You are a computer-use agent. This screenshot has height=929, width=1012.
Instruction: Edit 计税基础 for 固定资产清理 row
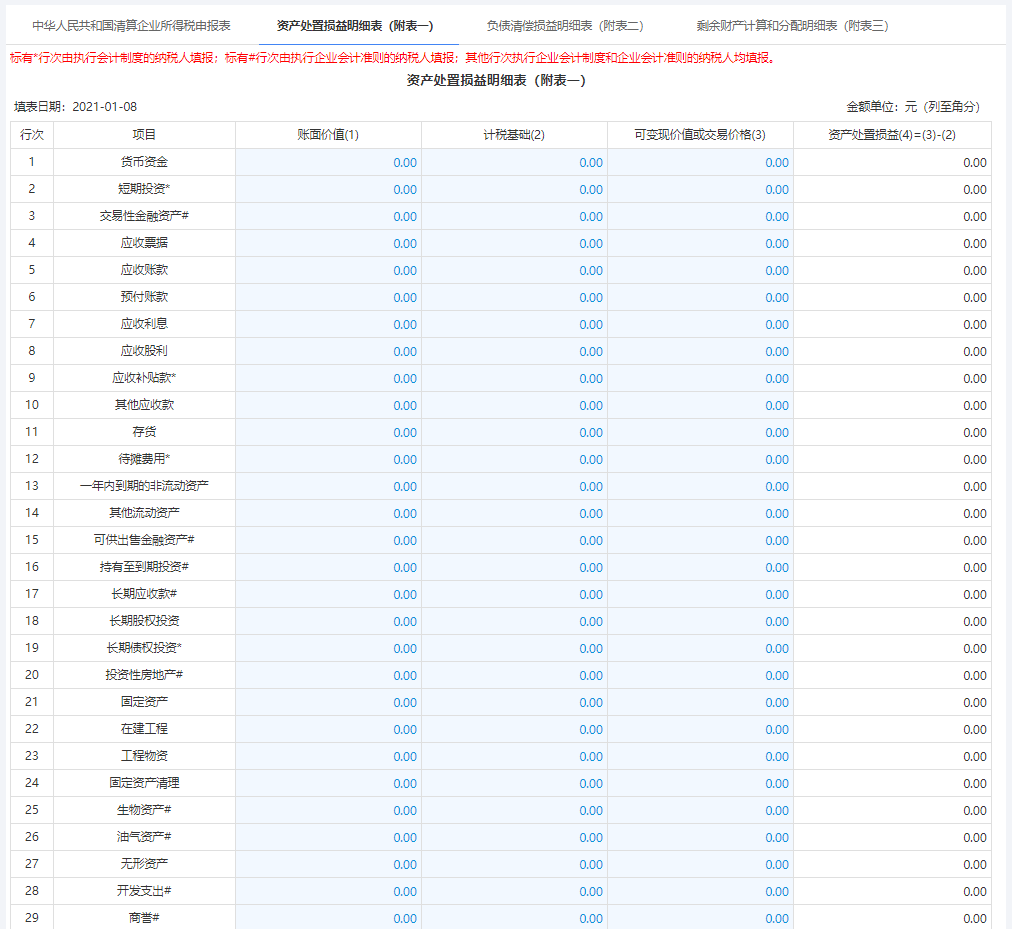click(514, 783)
